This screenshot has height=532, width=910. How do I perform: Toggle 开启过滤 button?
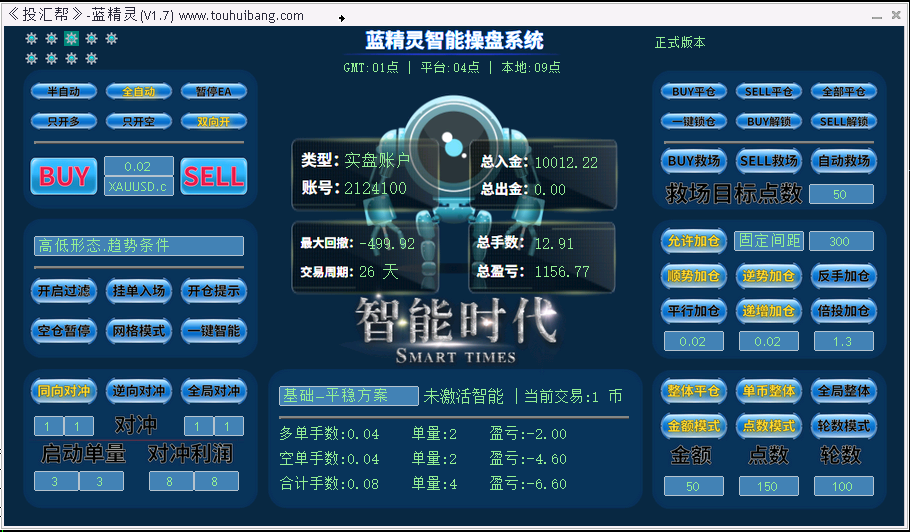[64, 291]
